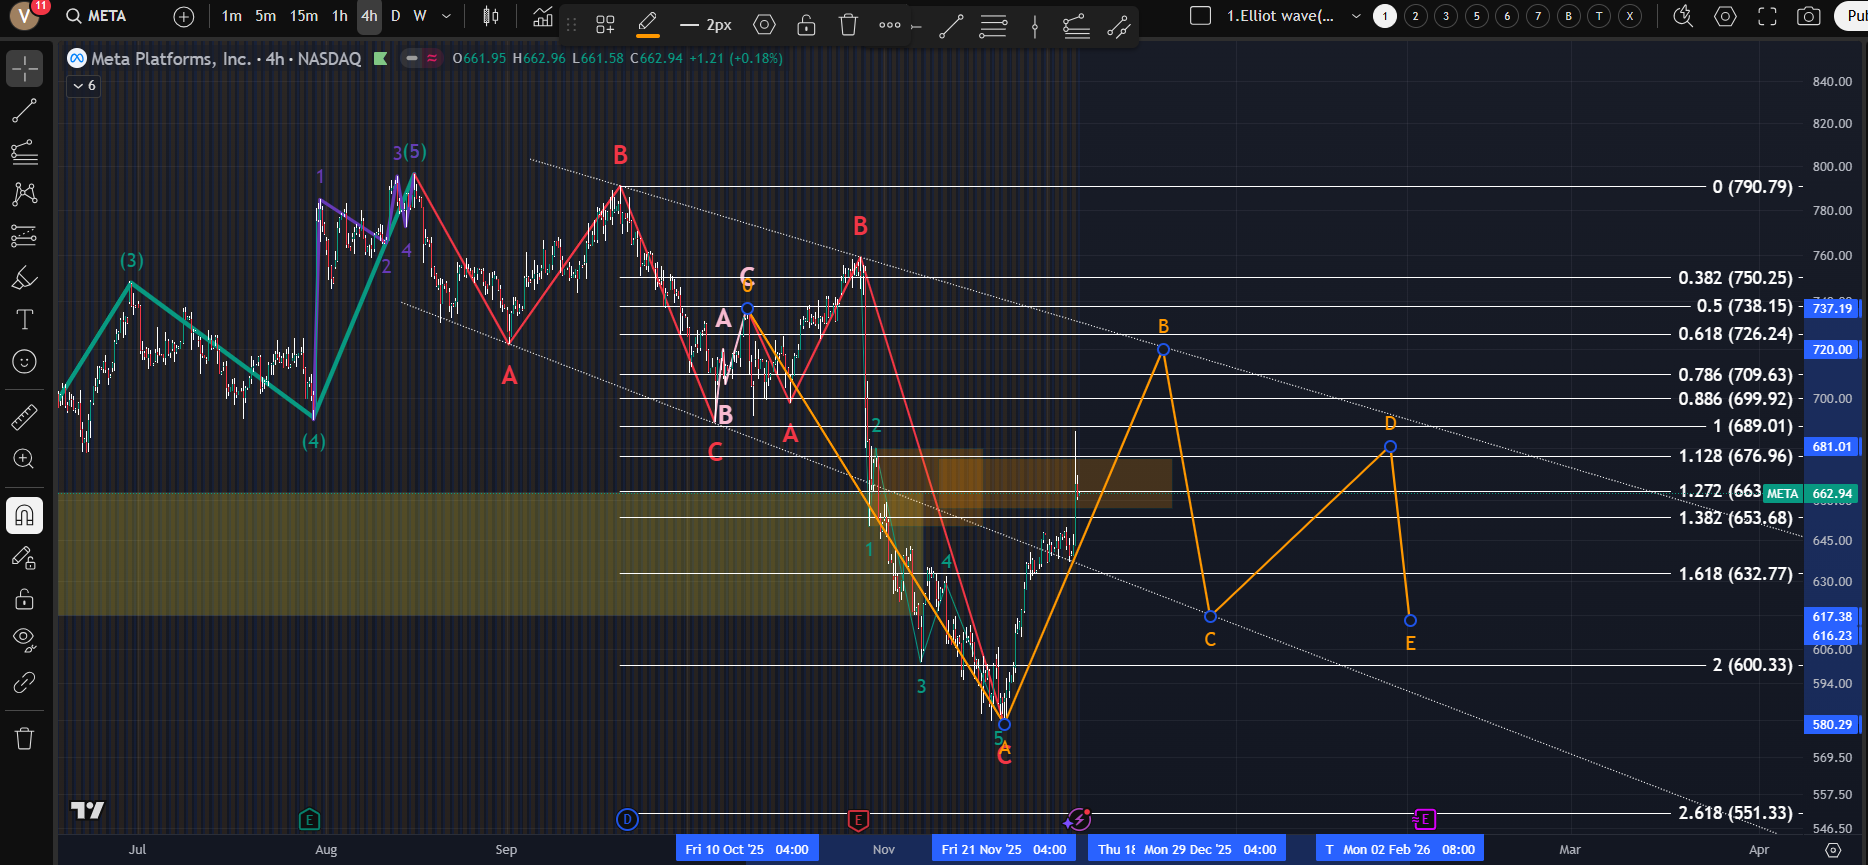The width and height of the screenshot is (1868, 865).
Task: Remove drawings with the trash icon
Action: tap(24, 738)
